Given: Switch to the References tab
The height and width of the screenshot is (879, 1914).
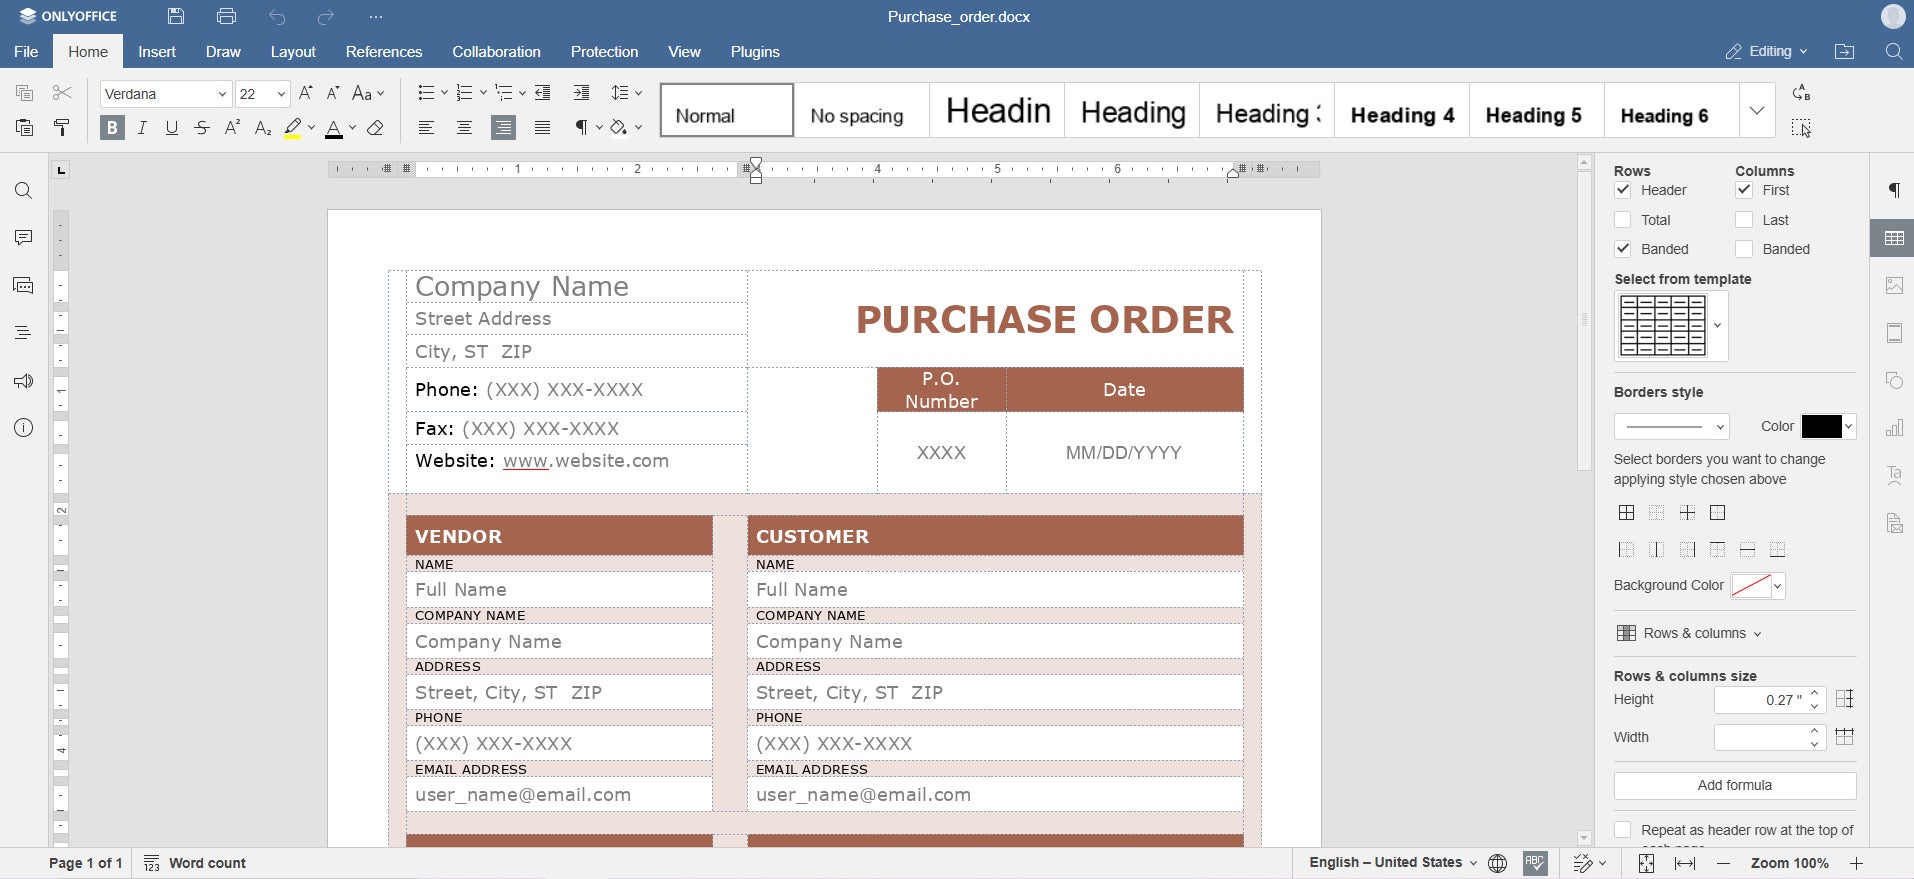Looking at the screenshot, I should coord(384,52).
